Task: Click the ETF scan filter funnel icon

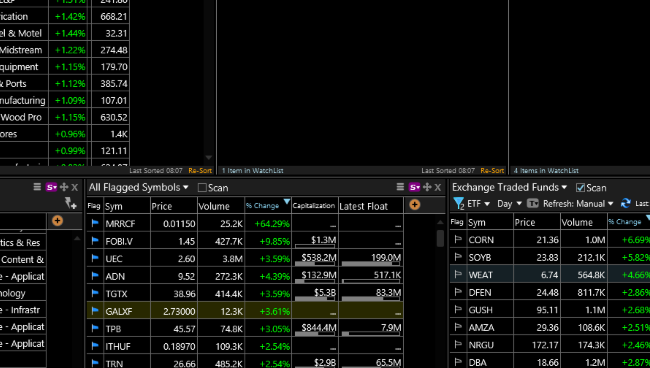Action: [x=458, y=203]
